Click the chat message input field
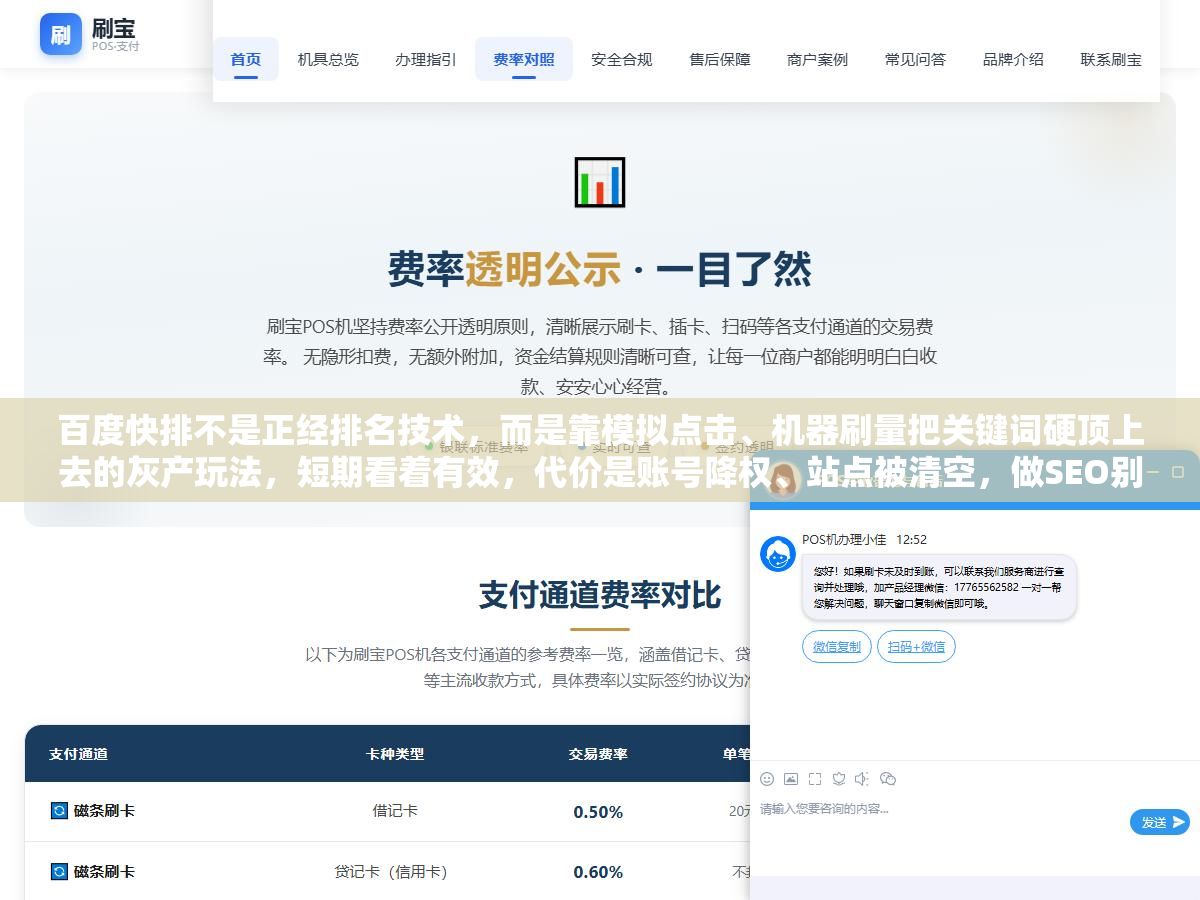Viewport: 1200px width, 900px height. (x=940, y=822)
